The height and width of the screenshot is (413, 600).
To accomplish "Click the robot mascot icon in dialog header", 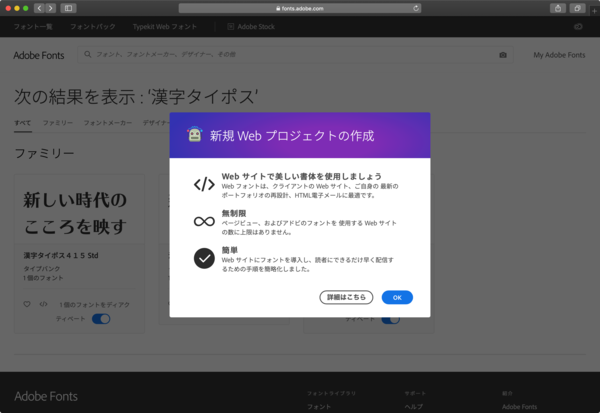I will (x=194, y=134).
